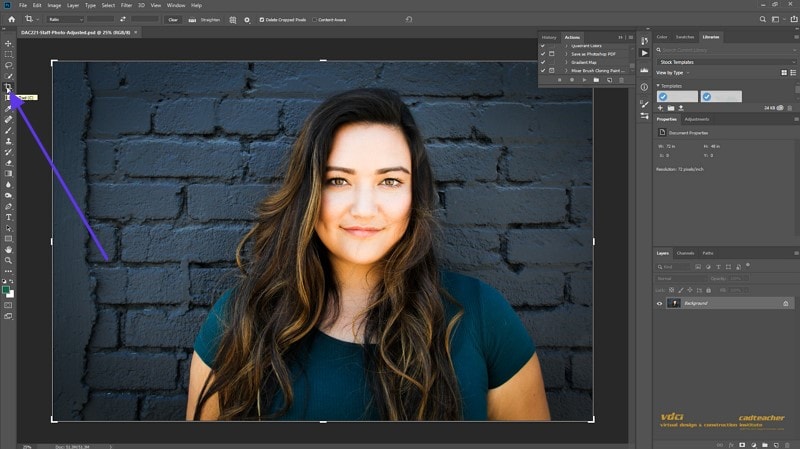
Task: Delete layer using Layers trash icon
Action: click(788, 445)
